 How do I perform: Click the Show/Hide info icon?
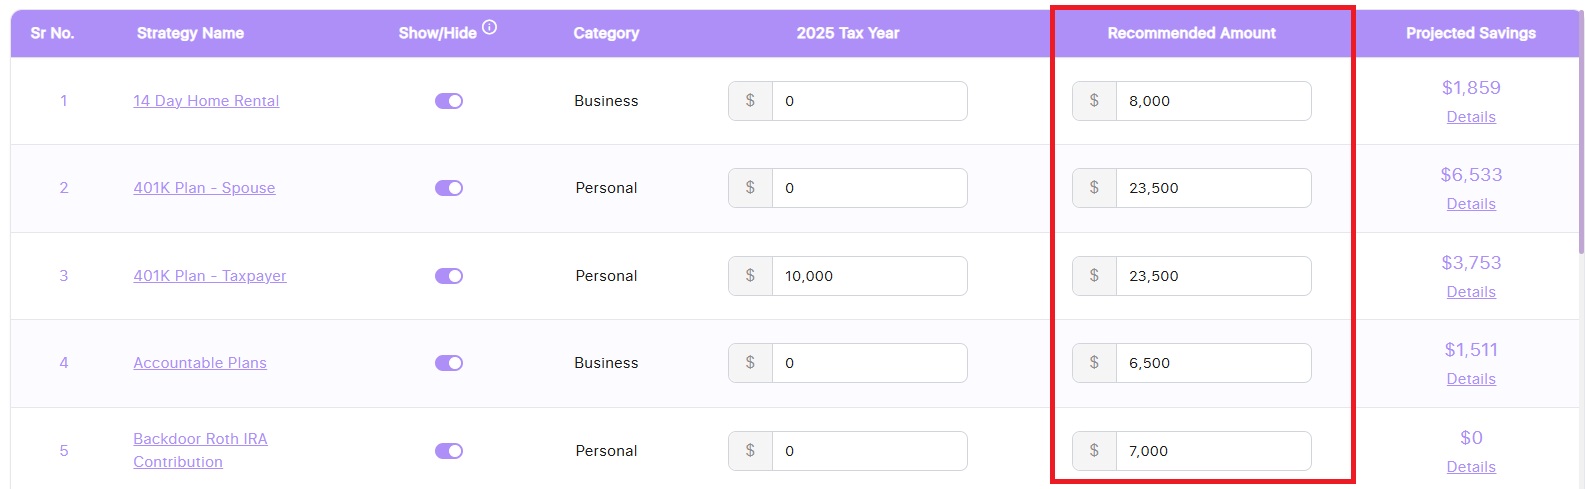tap(489, 27)
